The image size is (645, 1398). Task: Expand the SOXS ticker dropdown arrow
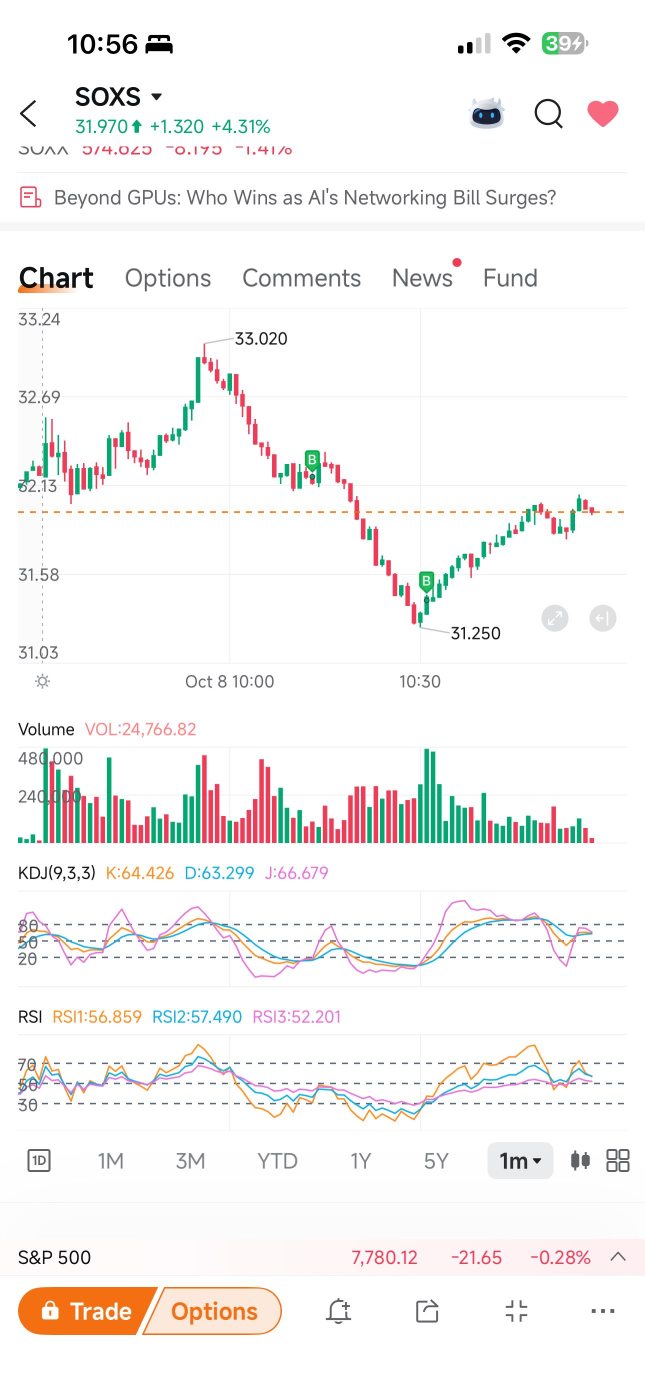(156, 97)
